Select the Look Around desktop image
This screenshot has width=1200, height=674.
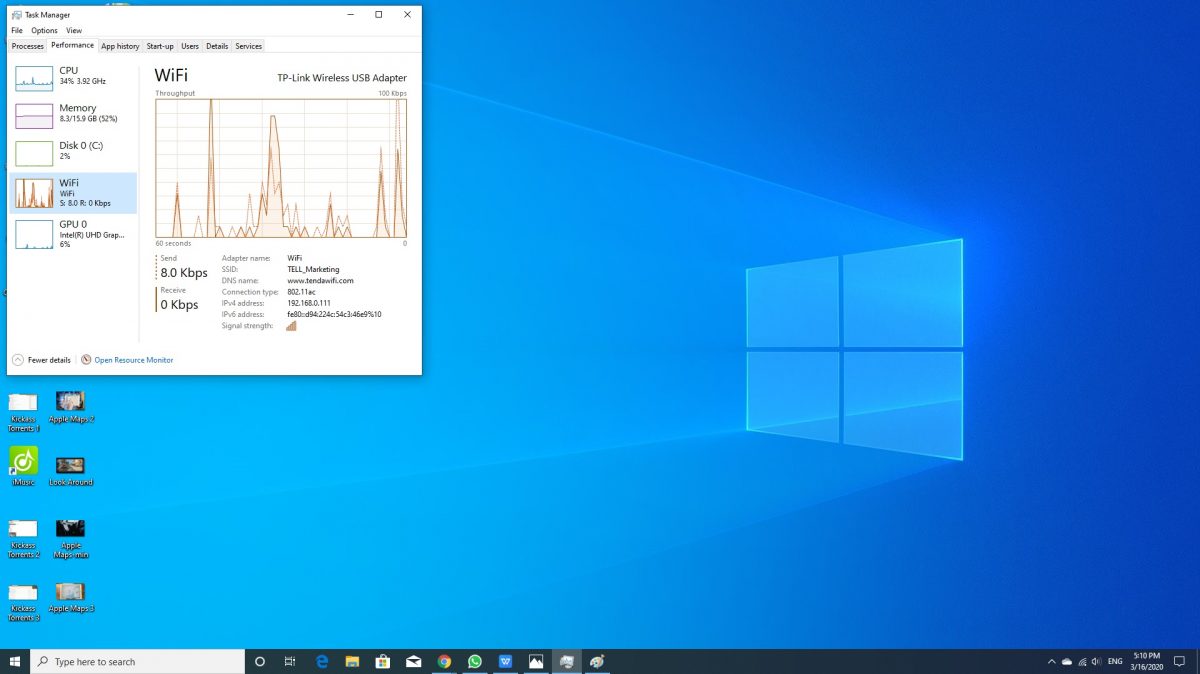click(70, 466)
